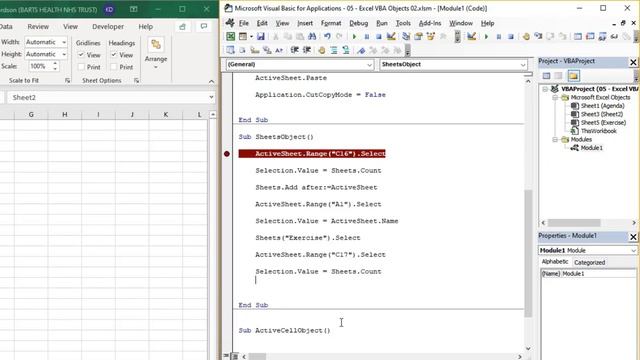The width and height of the screenshot is (640, 360).
Task: Click the Parameter Info icon on Edit toolbar
Action: coord(267,50)
